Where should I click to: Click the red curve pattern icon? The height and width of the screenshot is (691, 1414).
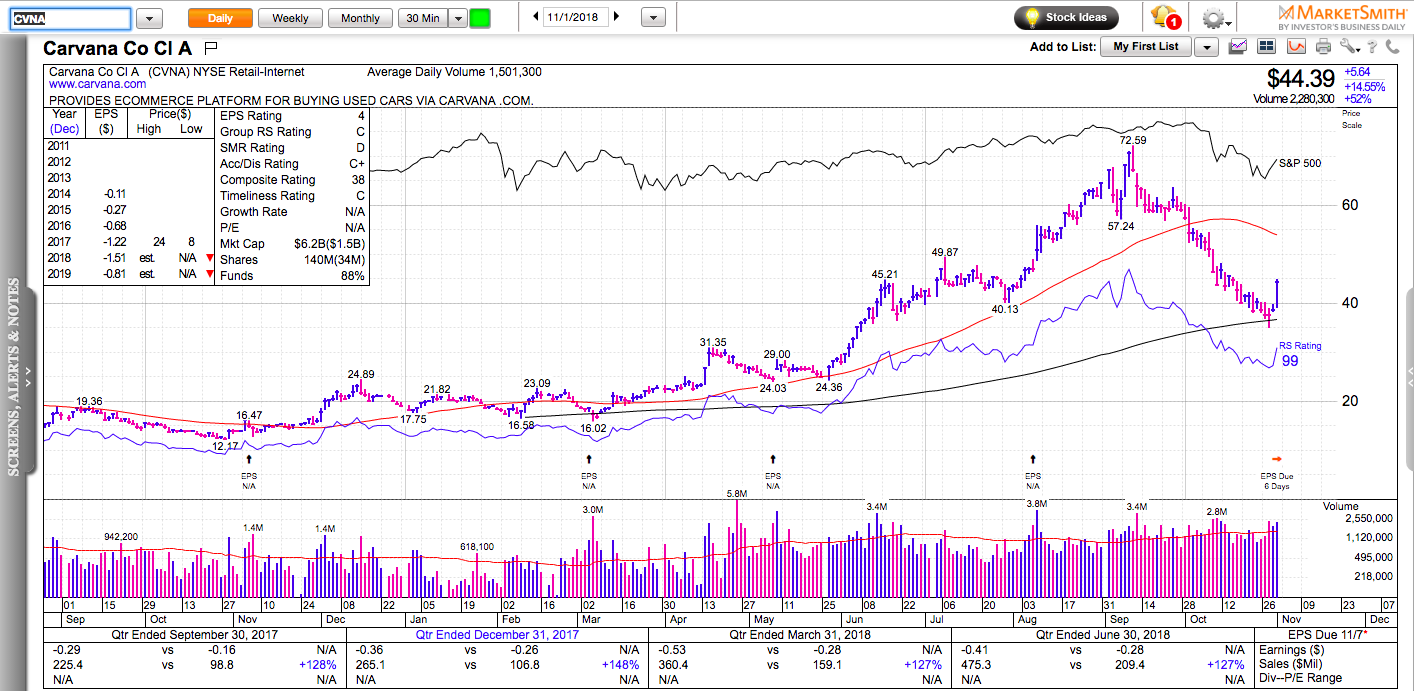point(1296,46)
